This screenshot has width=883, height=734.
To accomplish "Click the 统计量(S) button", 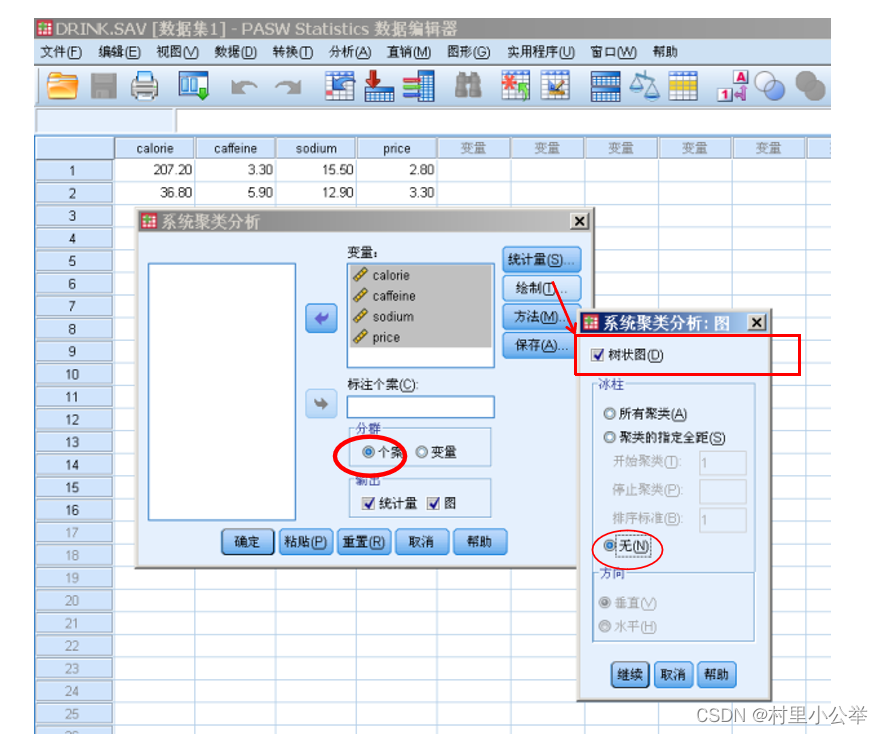I will pos(540,259).
